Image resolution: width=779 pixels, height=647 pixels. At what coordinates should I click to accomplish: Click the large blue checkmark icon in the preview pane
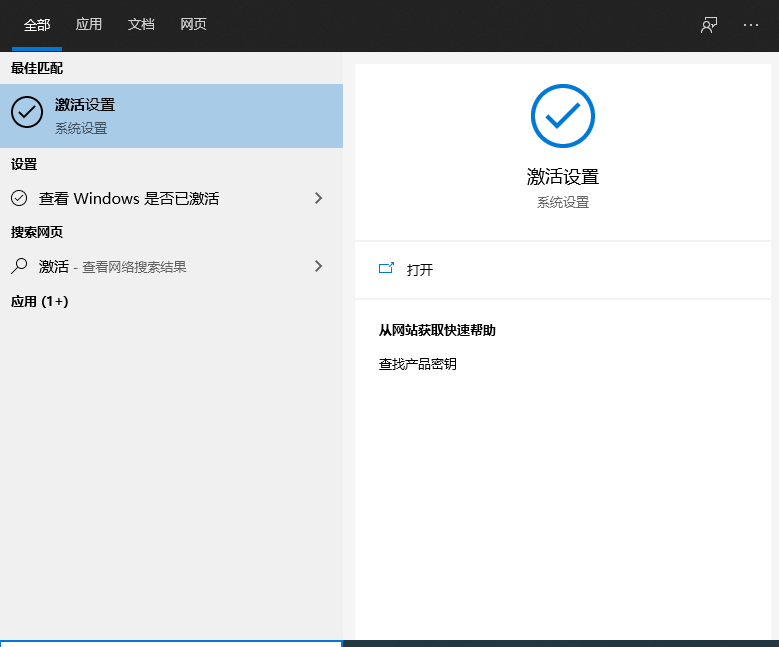pos(562,116)
